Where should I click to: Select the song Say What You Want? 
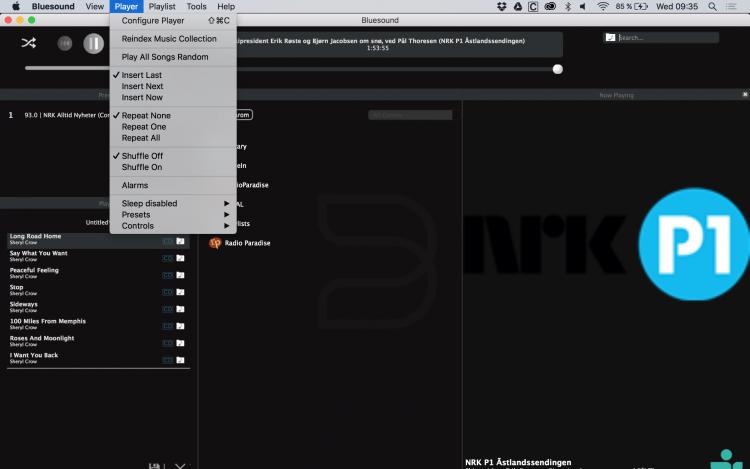pos(38,253)
